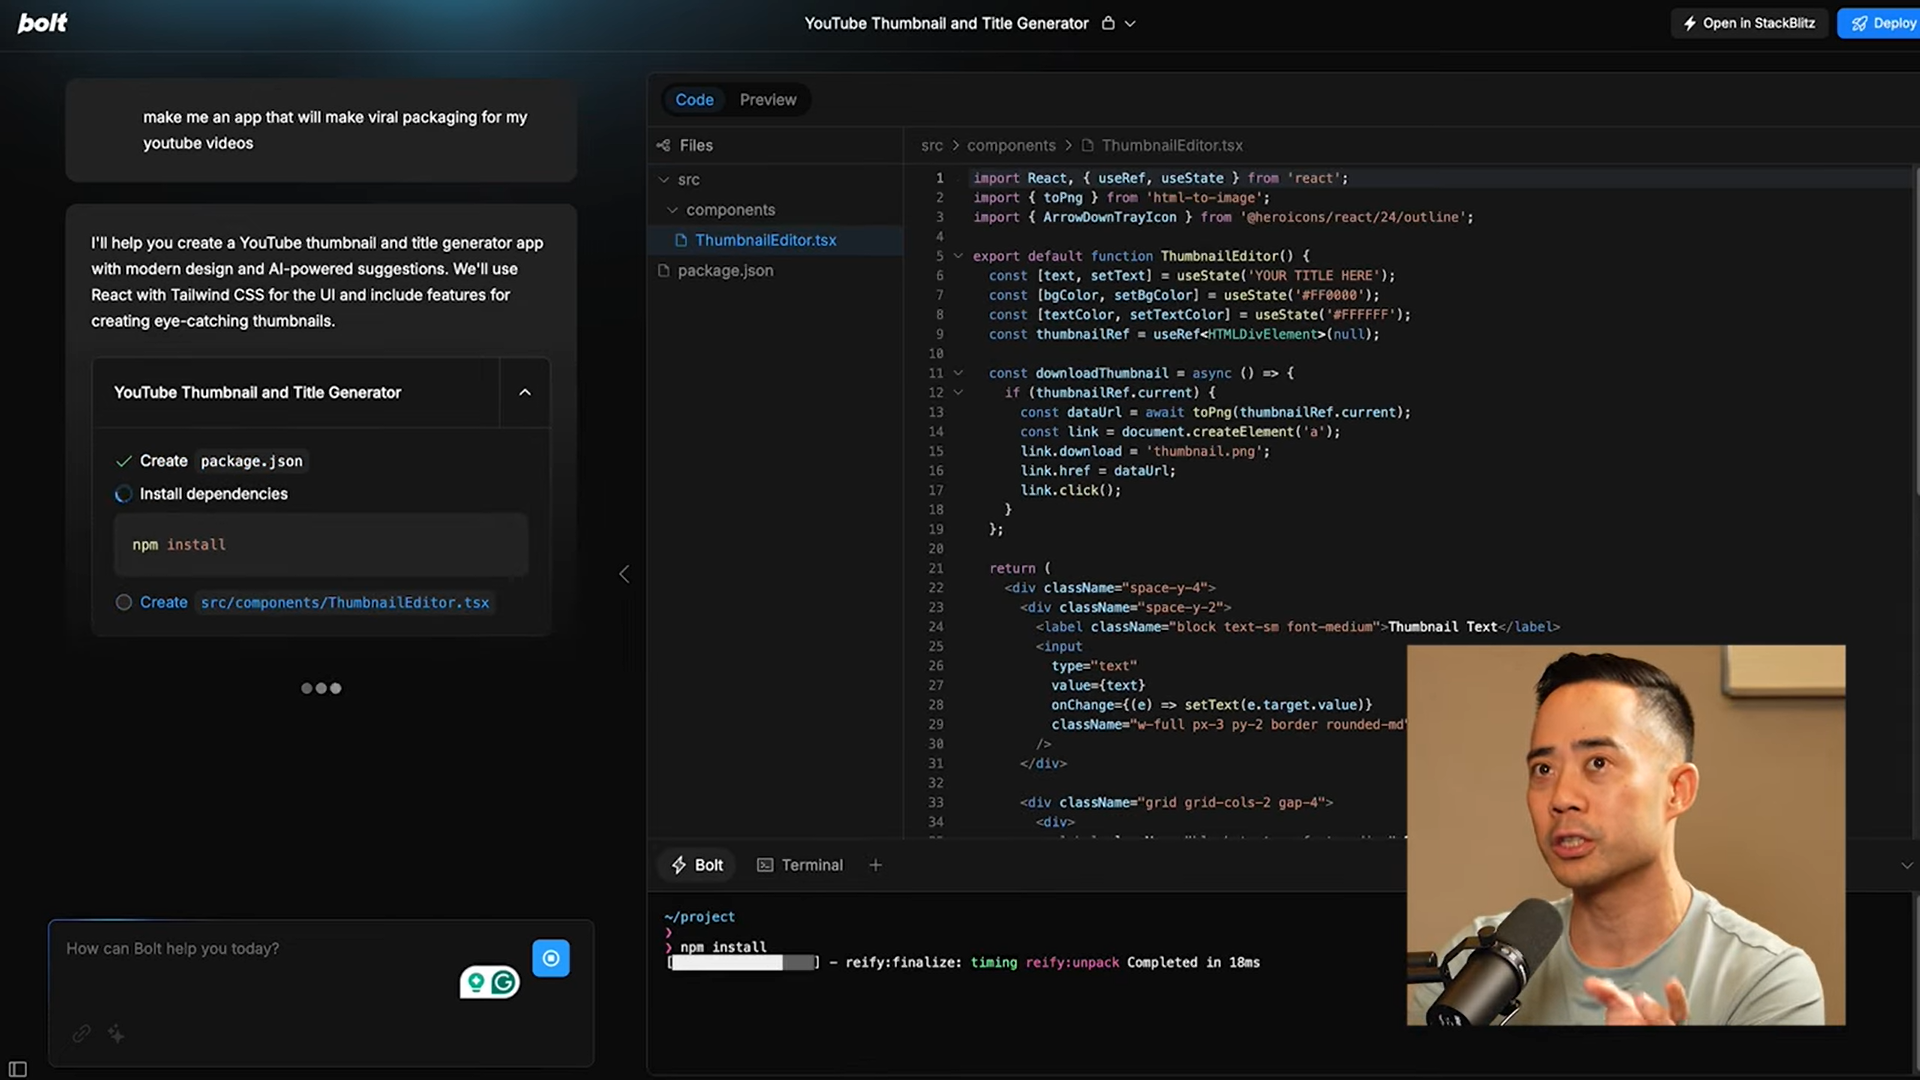This screenshot has width=1920, height=1080.
Task: Collapse the src folder
Action: click(x=664, y=180)
